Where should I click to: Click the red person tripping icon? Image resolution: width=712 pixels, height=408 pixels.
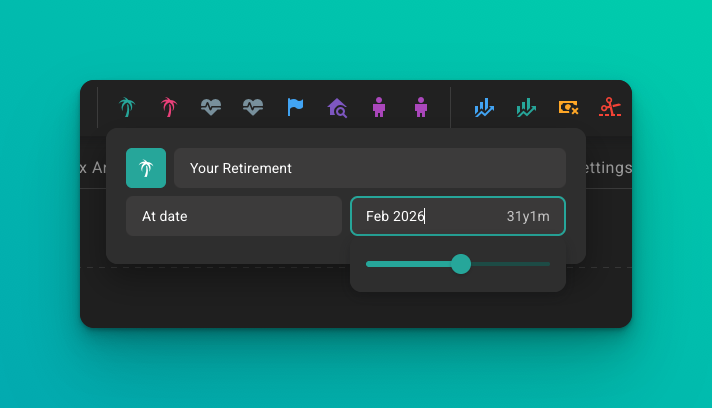pos(610,107)
